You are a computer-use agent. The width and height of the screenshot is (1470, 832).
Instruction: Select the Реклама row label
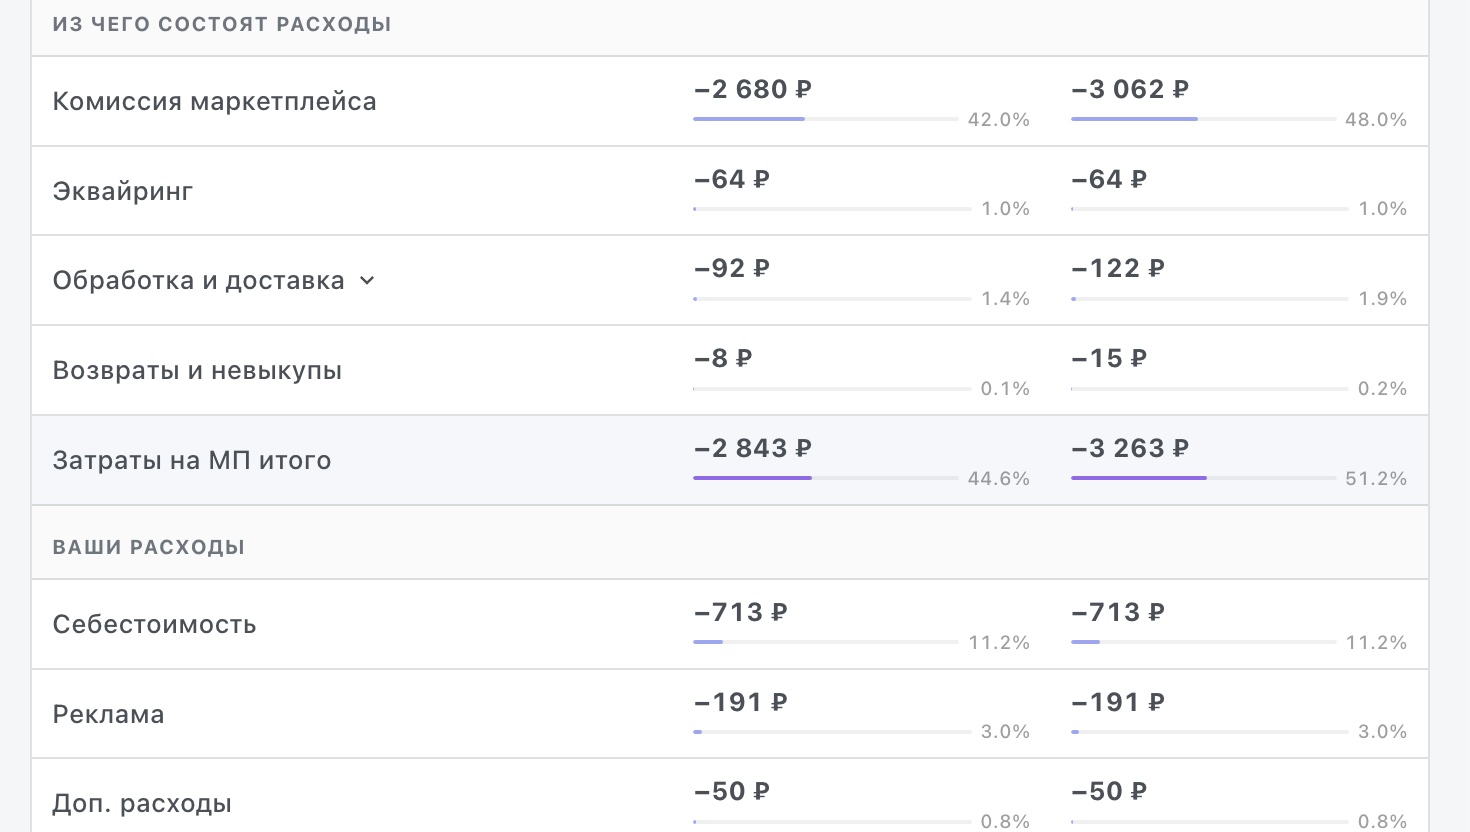tap(108, 715)
